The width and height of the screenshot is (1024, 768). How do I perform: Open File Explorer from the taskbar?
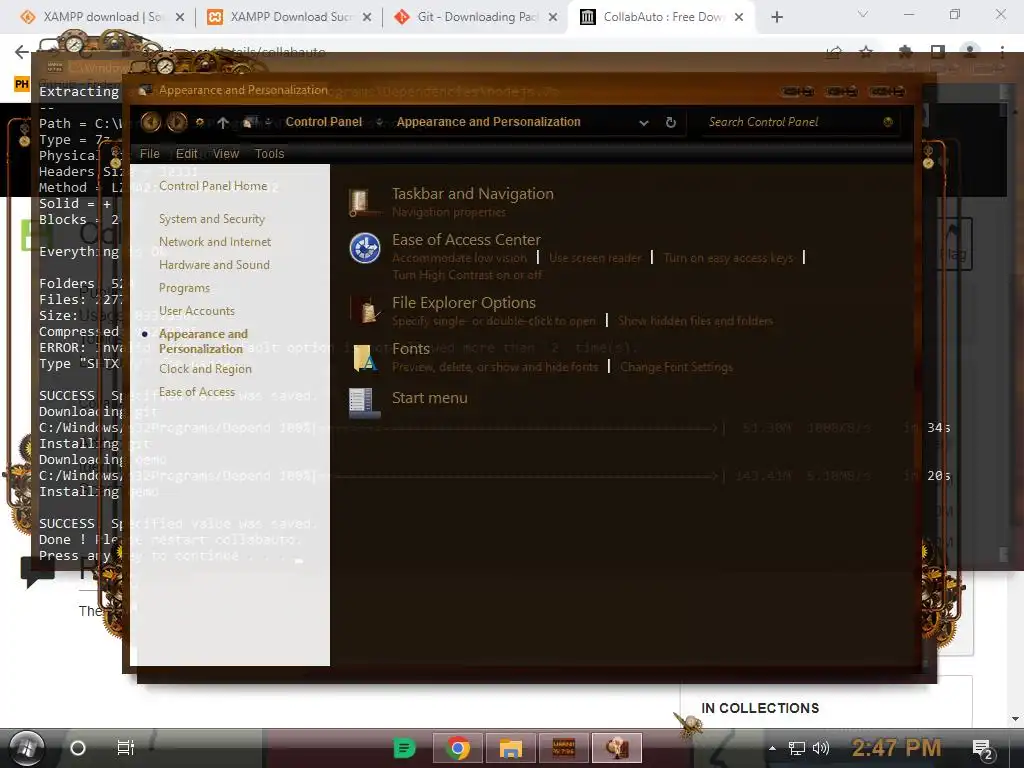(511, 748)
